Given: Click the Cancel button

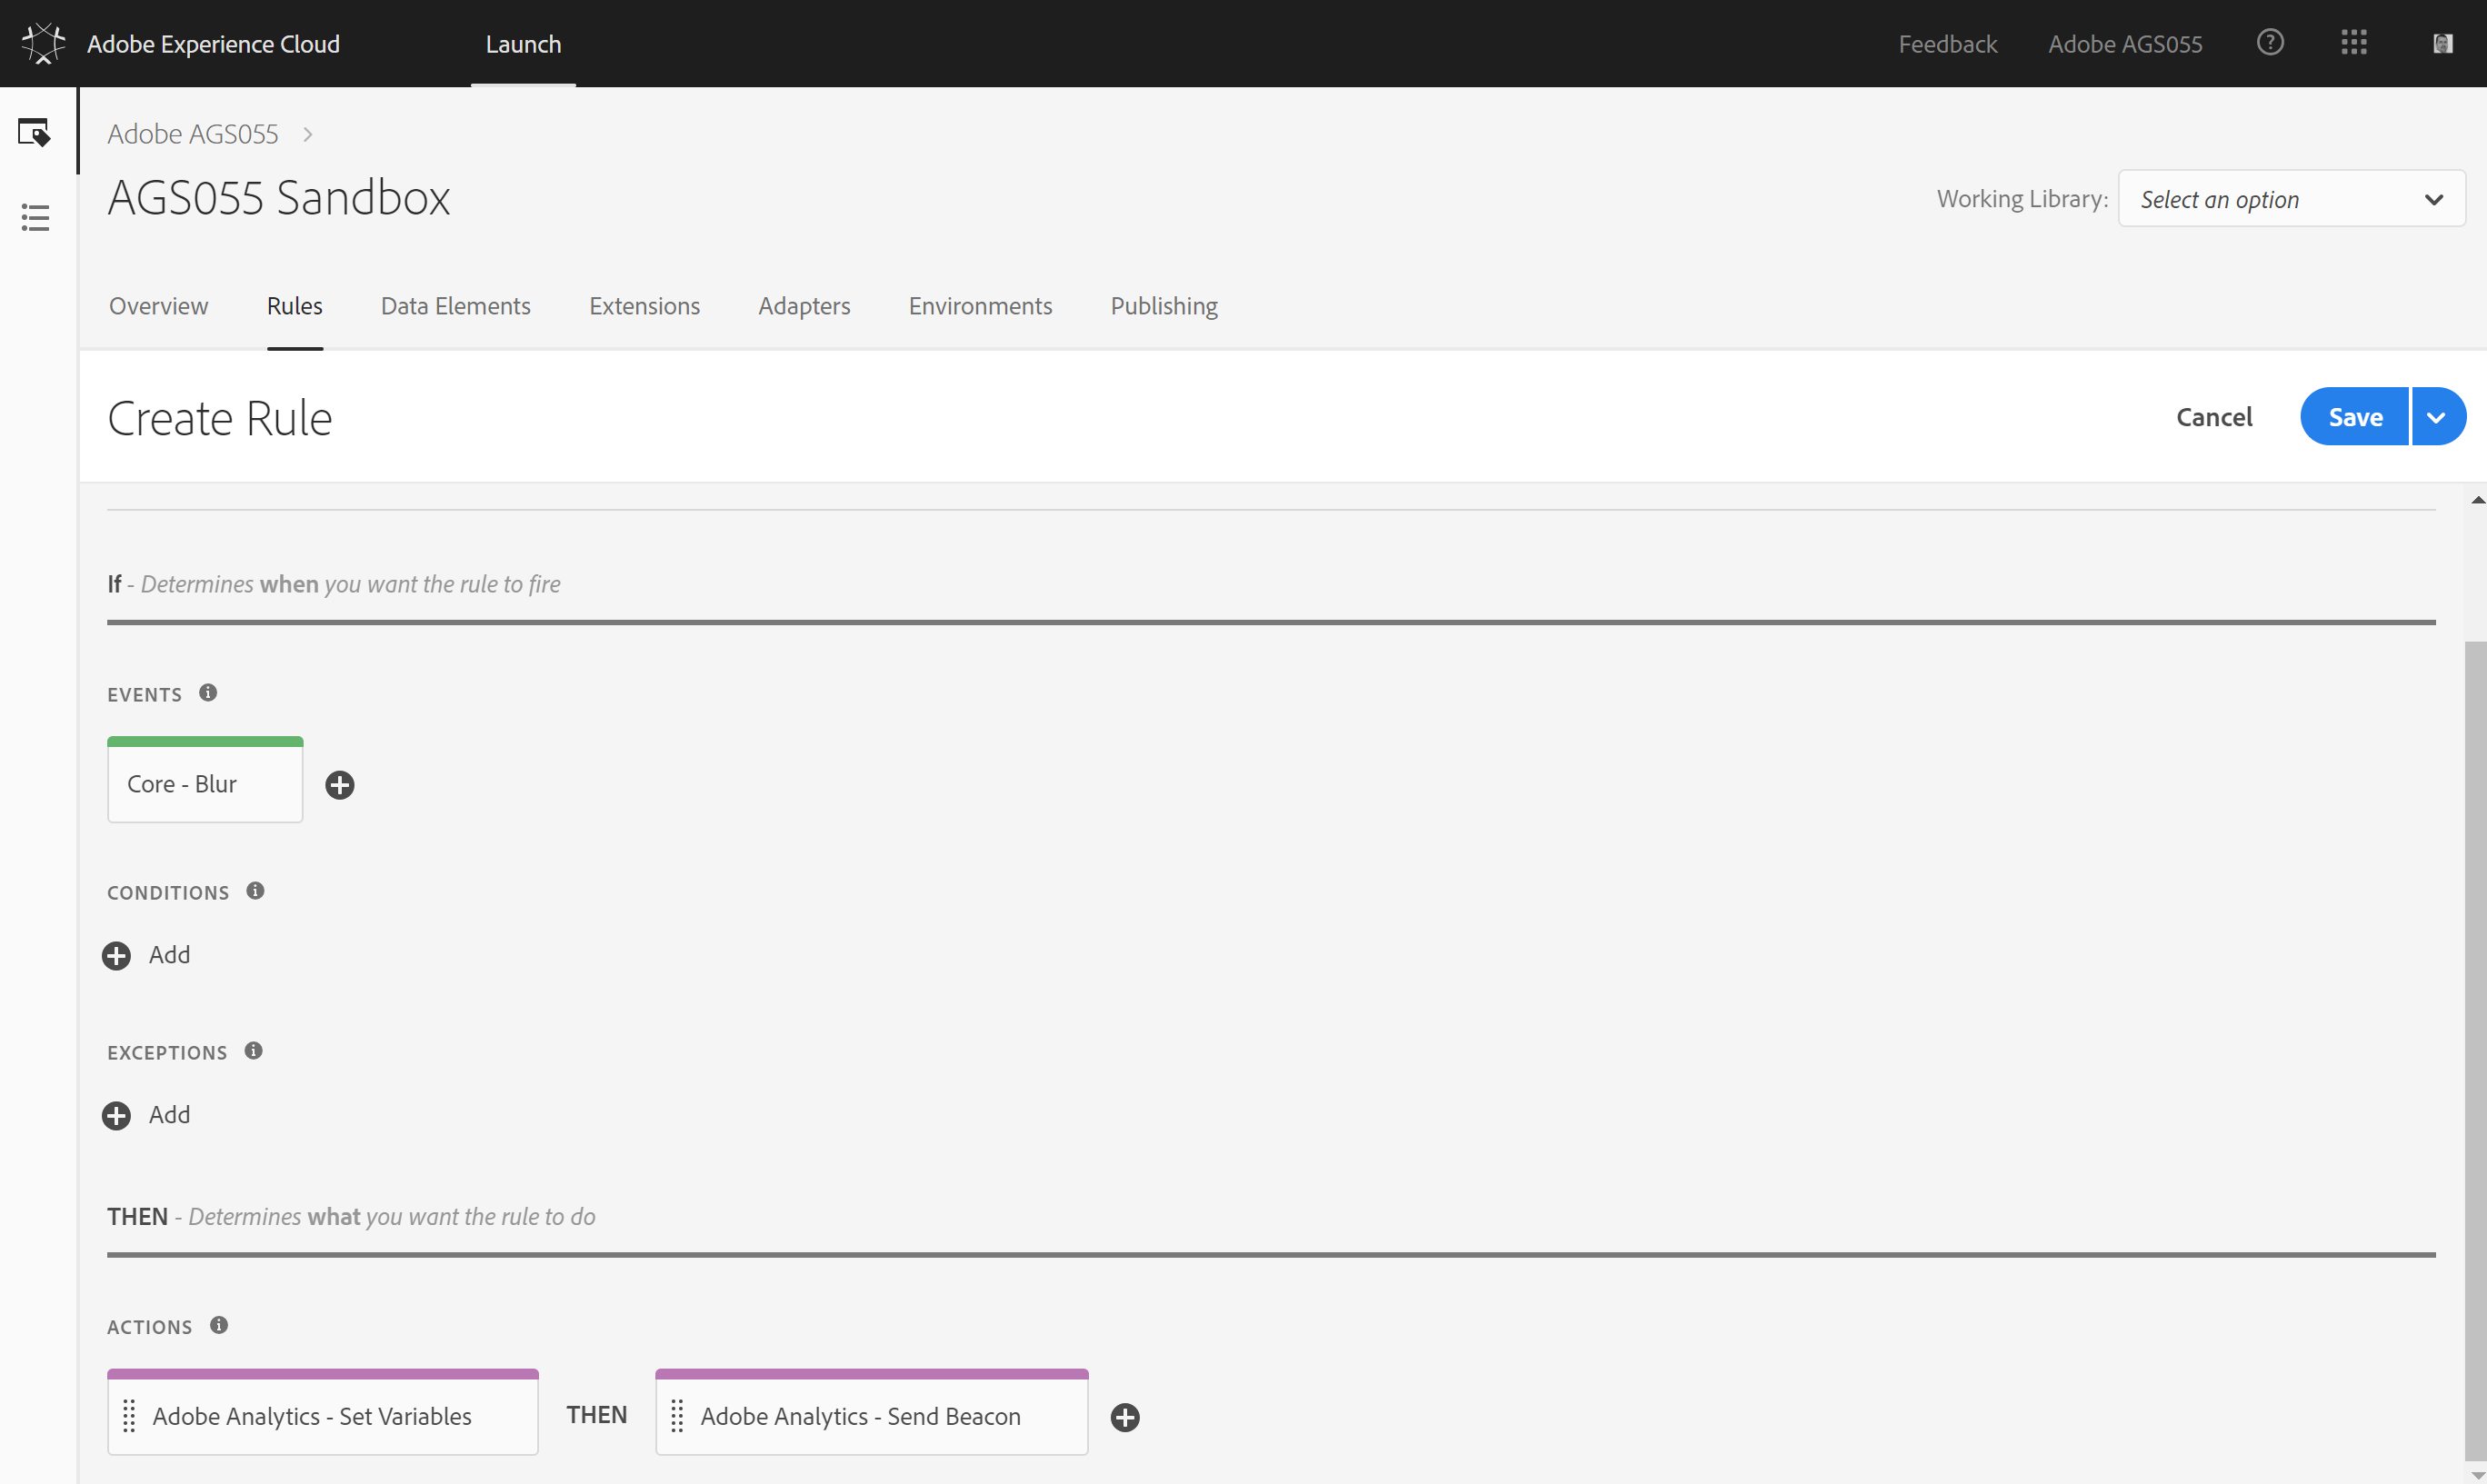Looking at the screenshot, I should (x=2214, y=417).
